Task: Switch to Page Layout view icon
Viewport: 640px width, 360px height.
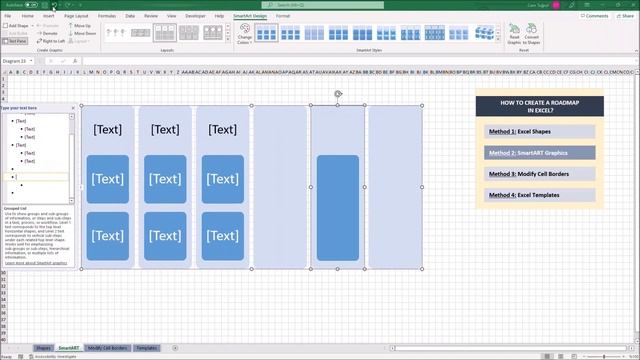Action: (561, 357)
